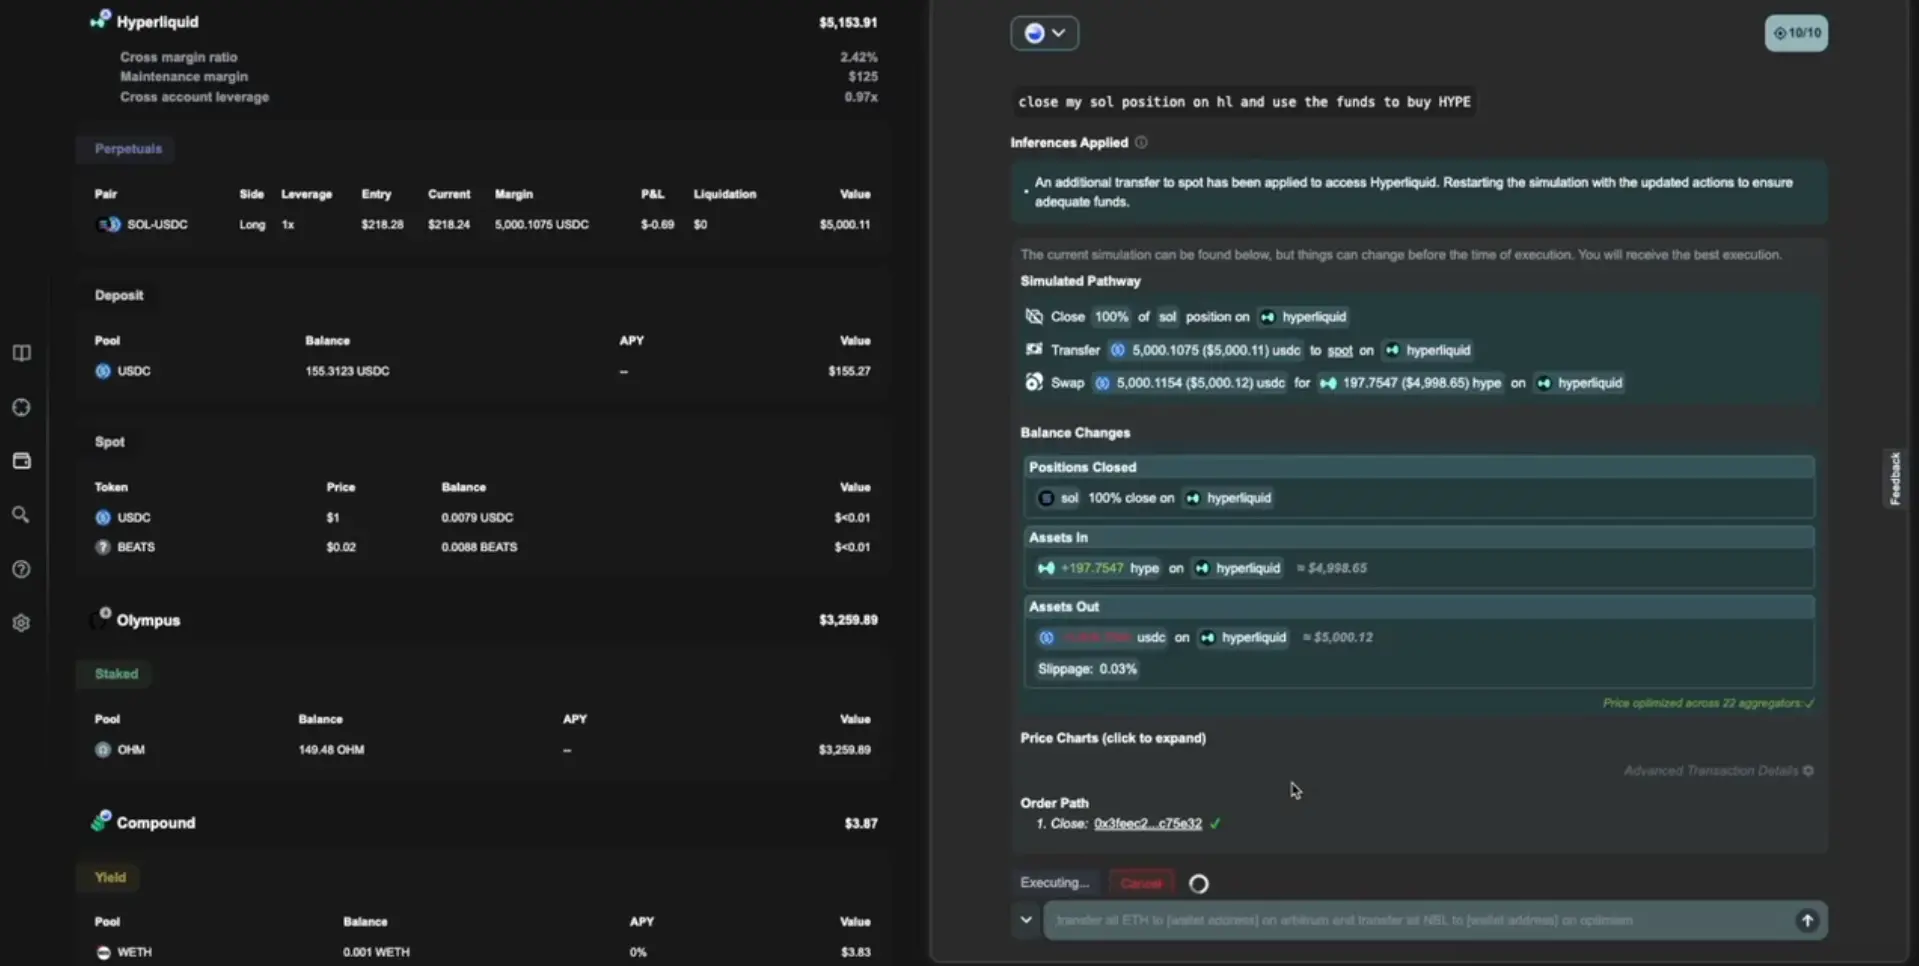Open settings gear in left sidebar
Screen dimensions: 1919x966
coord(21,623)
